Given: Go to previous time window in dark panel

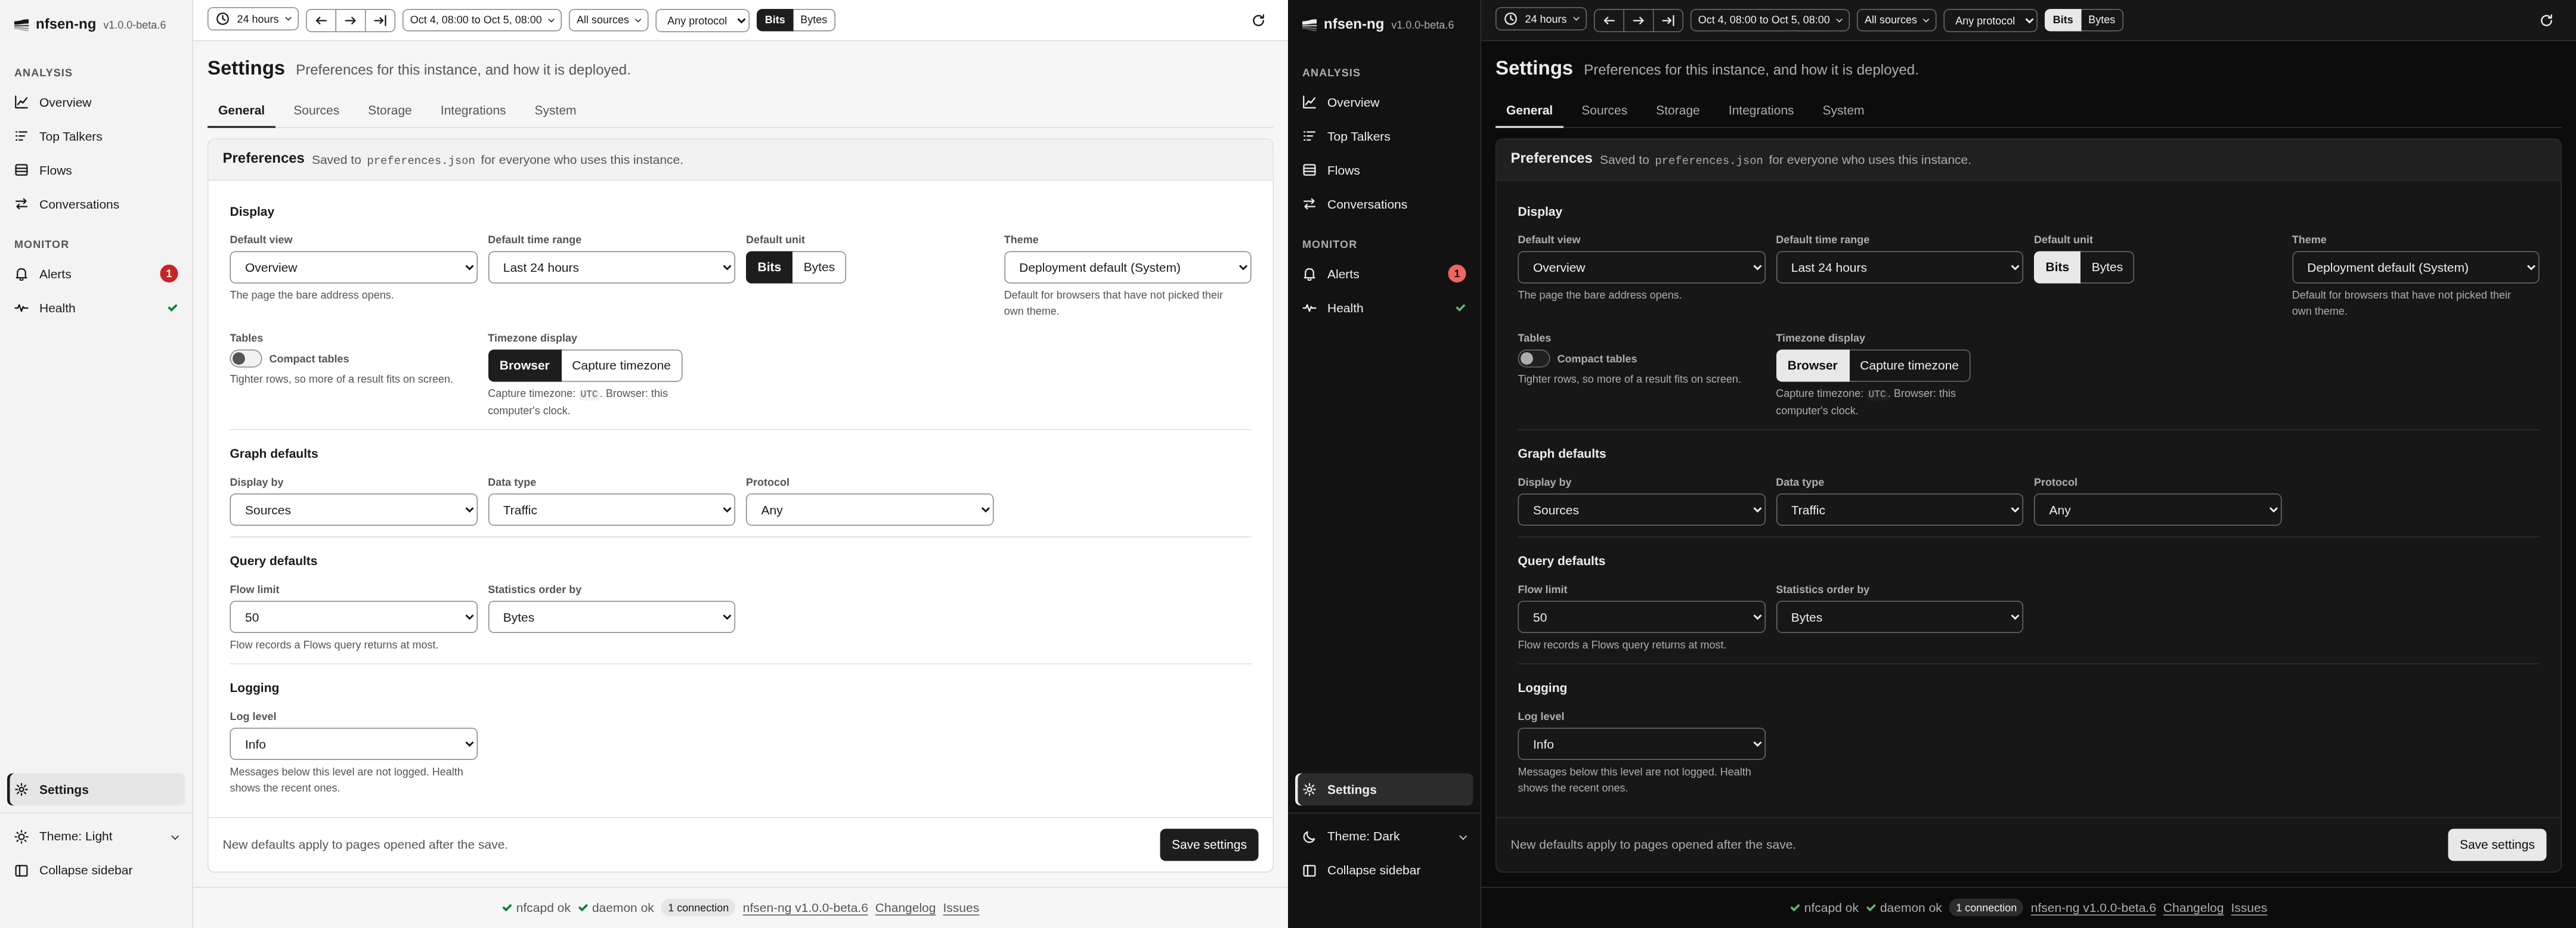Looking at the screenshot, I should pos(1609,20).
